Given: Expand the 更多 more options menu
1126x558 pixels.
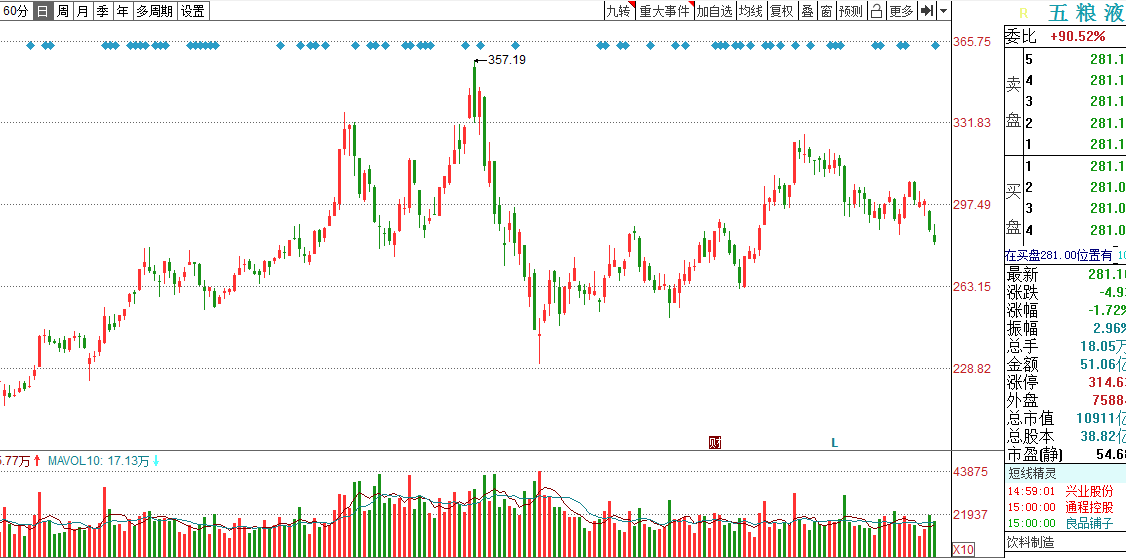Looking at the screenshot, I should tap(901, 11).
